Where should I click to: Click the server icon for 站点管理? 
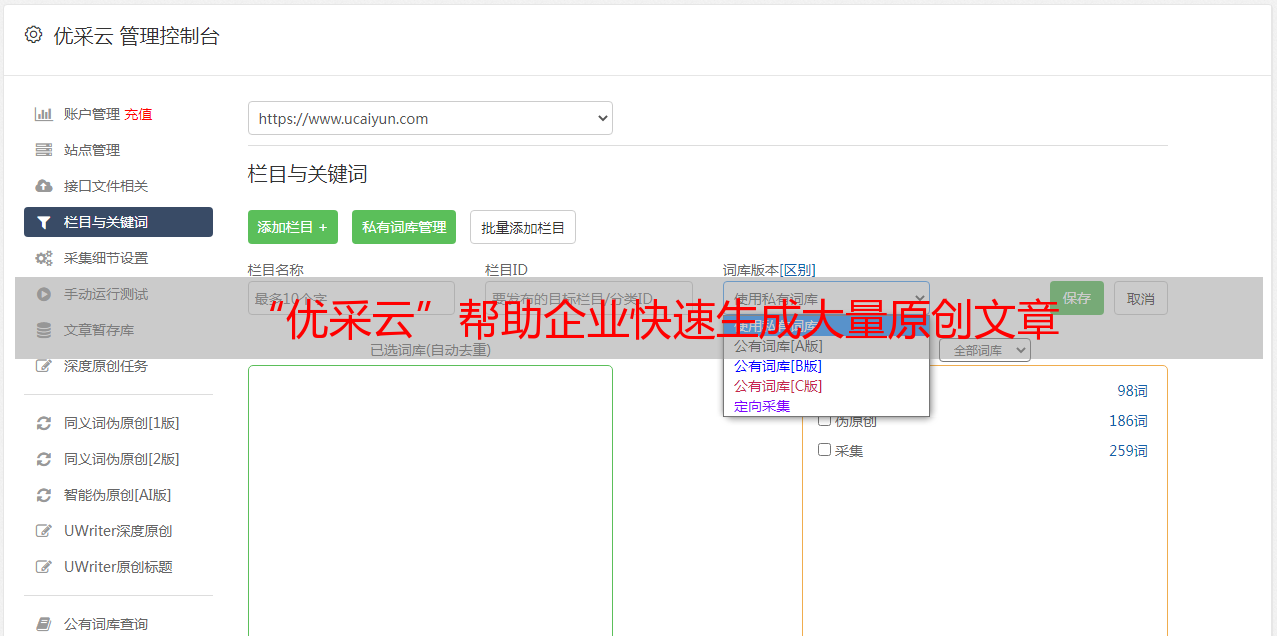[x=44, y=150]
